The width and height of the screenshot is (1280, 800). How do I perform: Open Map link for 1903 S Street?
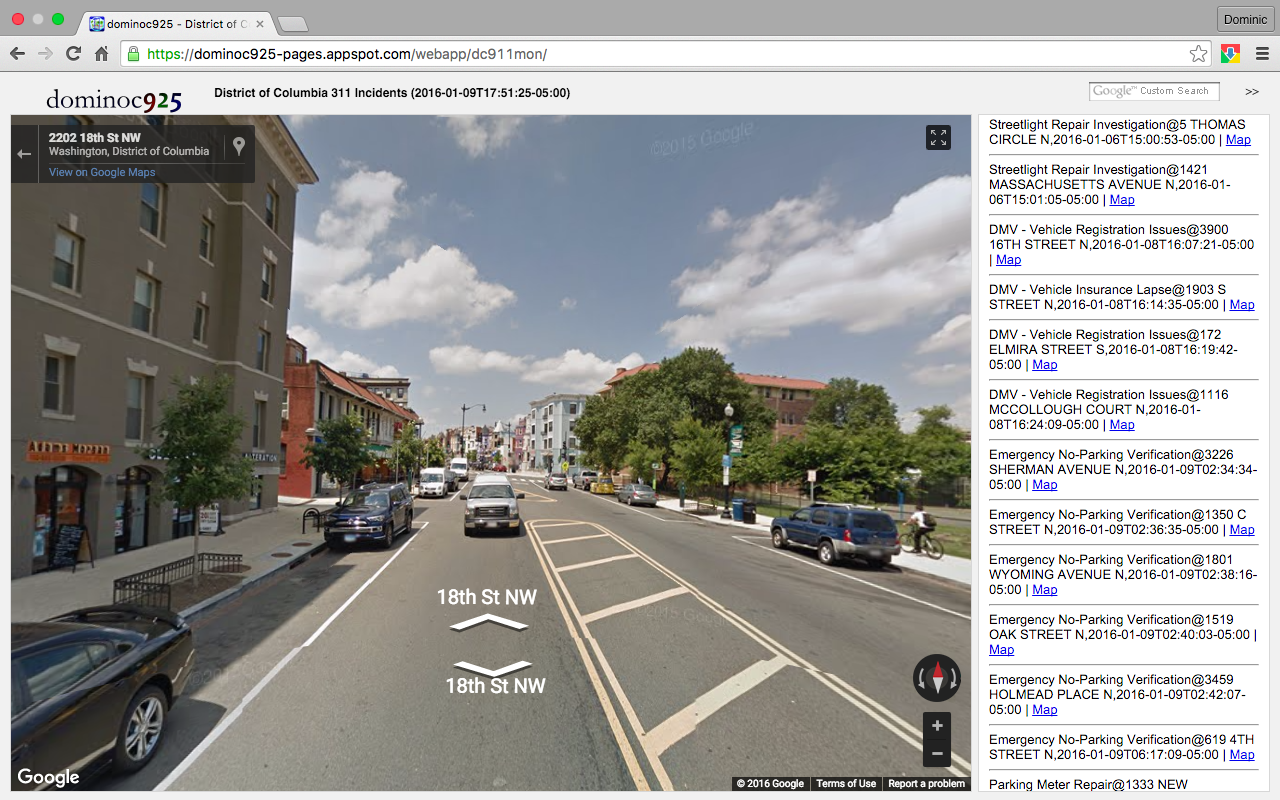point(1242,305)
